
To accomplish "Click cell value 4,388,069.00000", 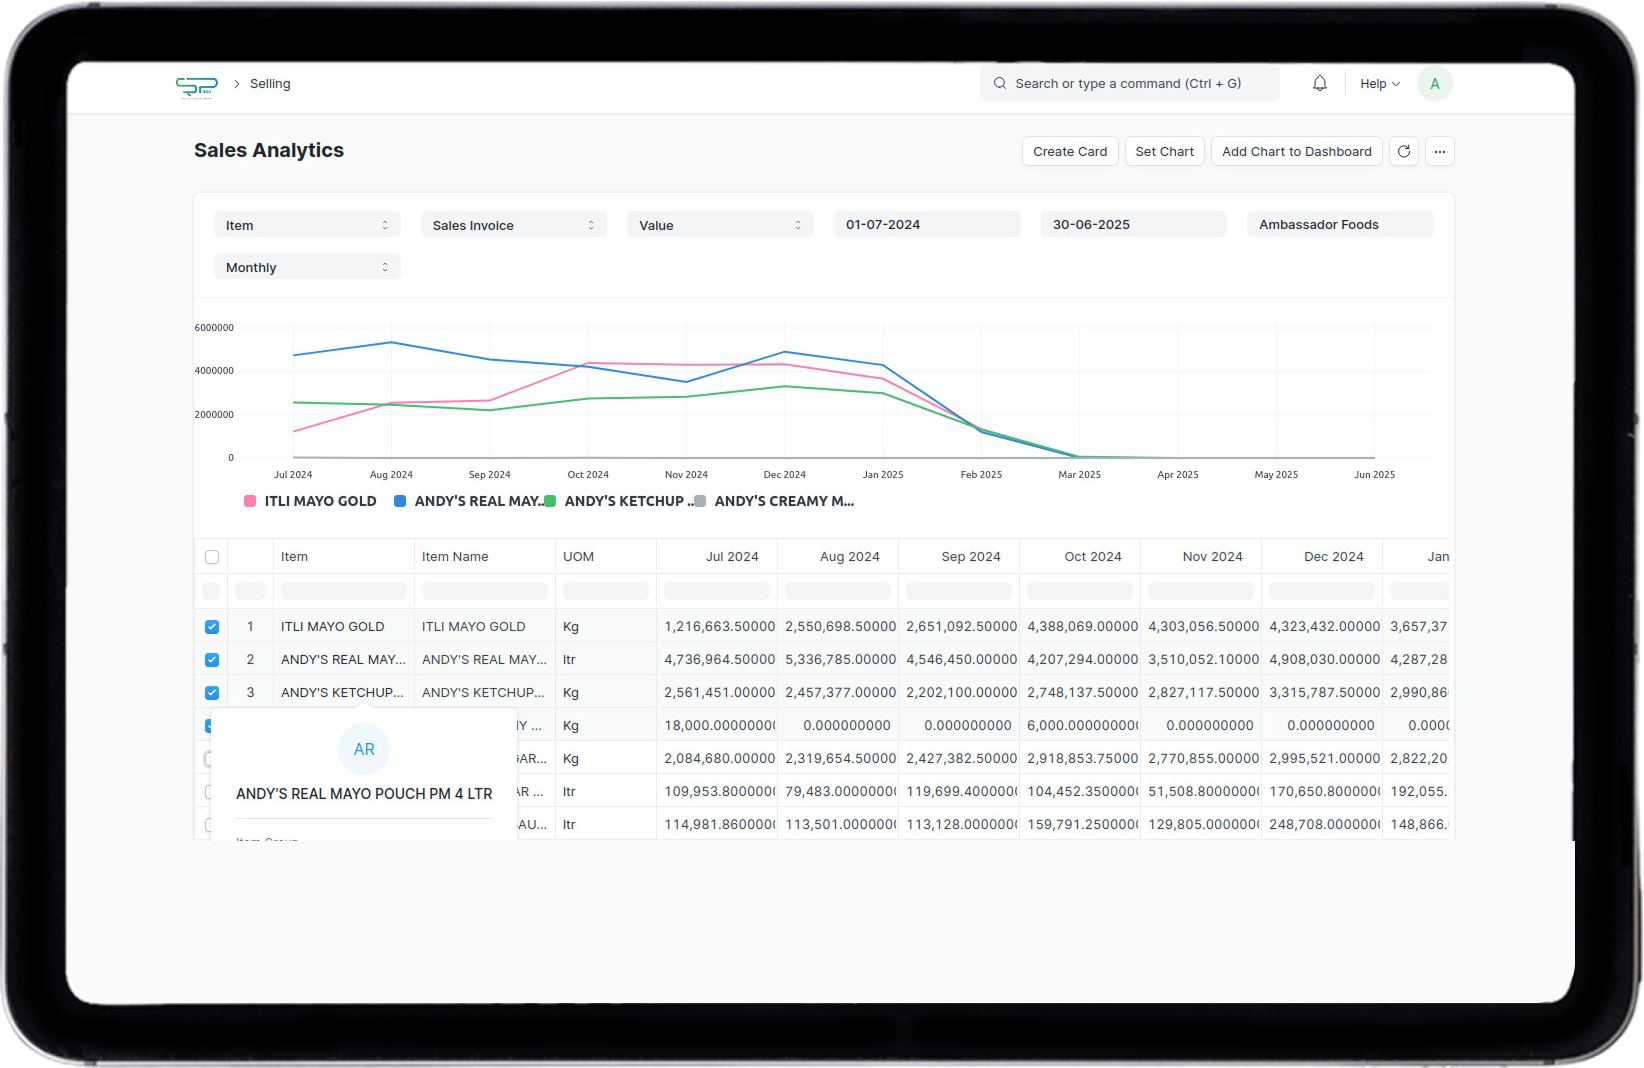I will [x=1082, y=627].
